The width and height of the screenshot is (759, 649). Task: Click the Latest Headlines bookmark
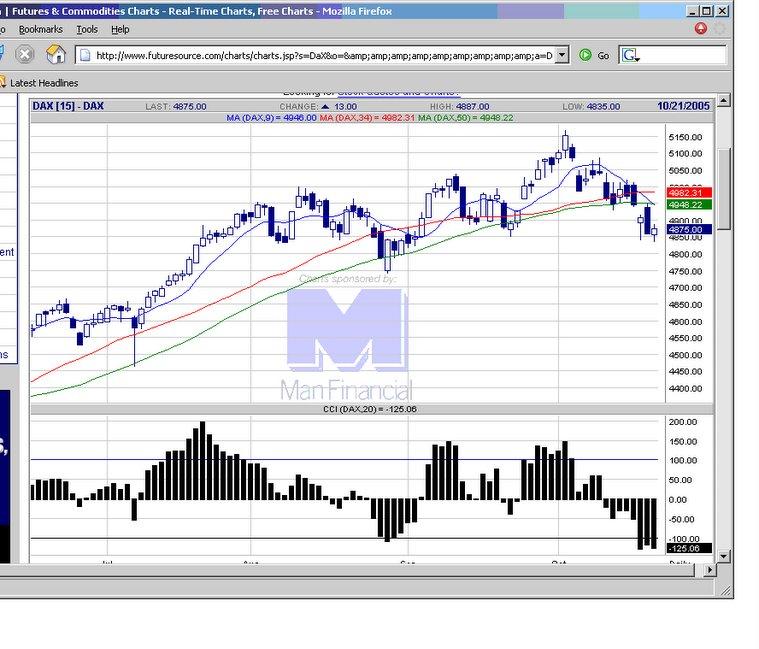pyautogui.click(x=44, y=83)
